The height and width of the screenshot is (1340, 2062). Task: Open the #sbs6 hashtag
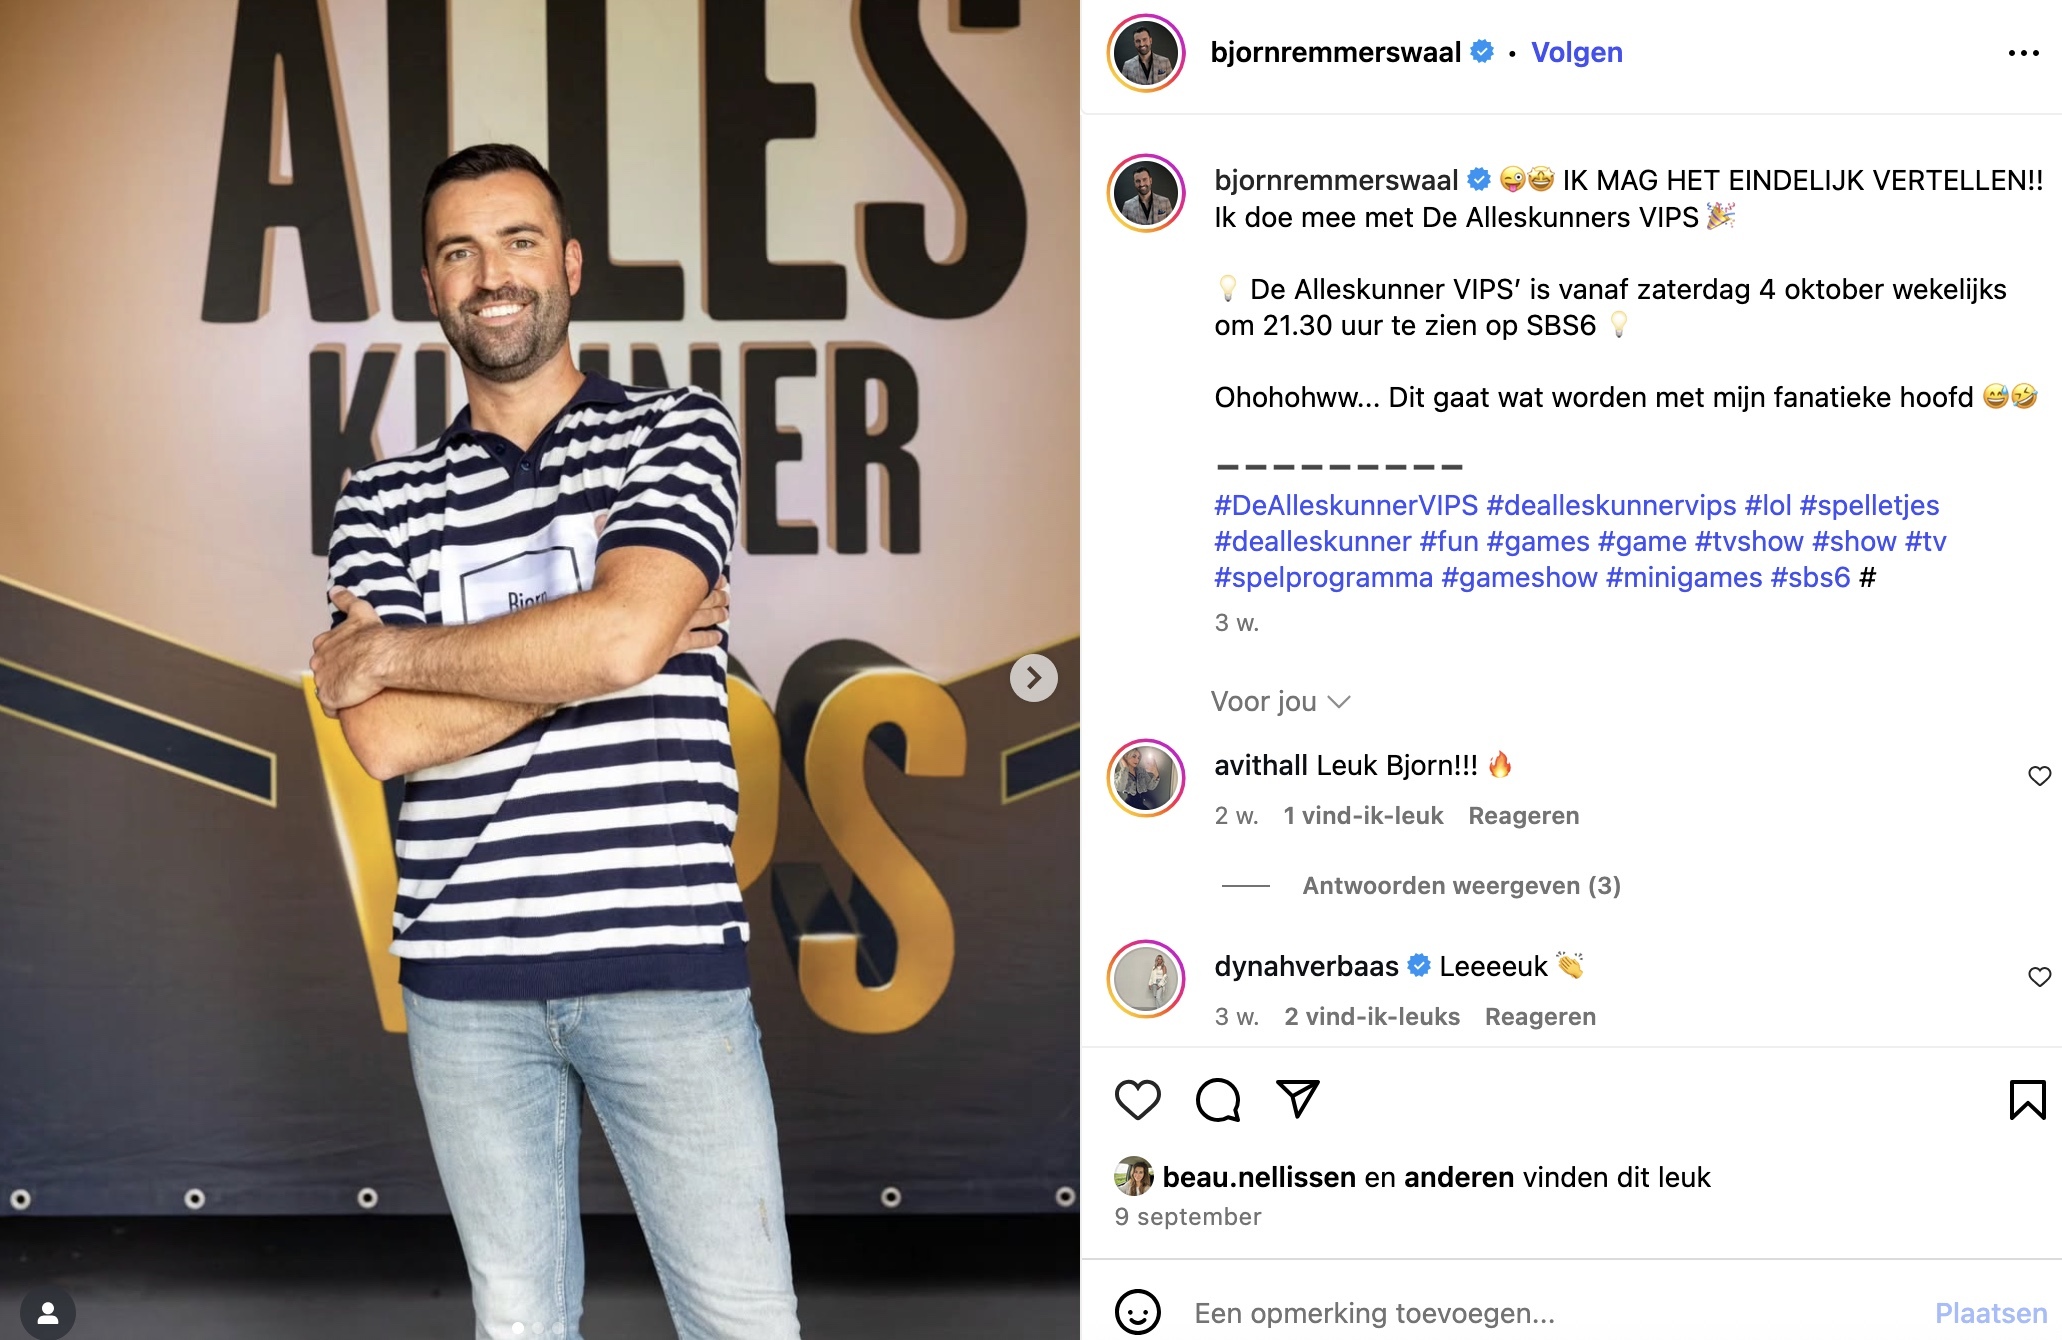(x=1810, y=577)
